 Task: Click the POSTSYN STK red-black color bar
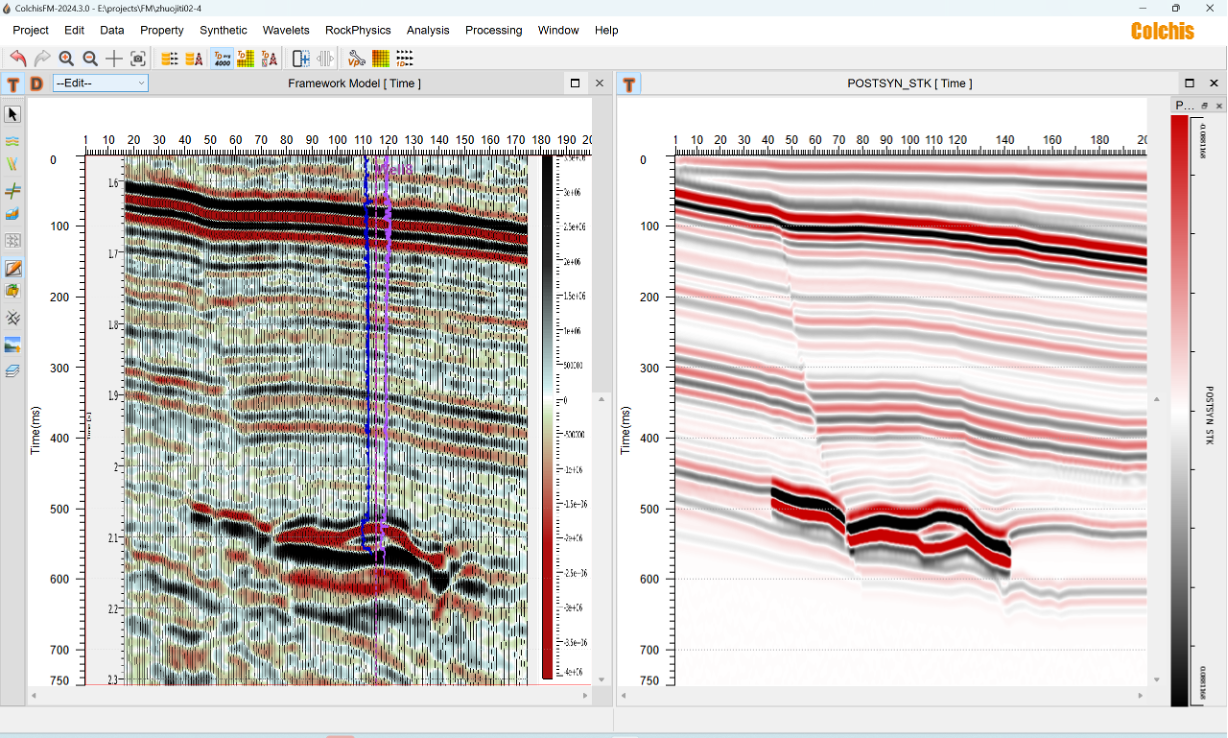pyautogui.click(x=1180, y=410)
